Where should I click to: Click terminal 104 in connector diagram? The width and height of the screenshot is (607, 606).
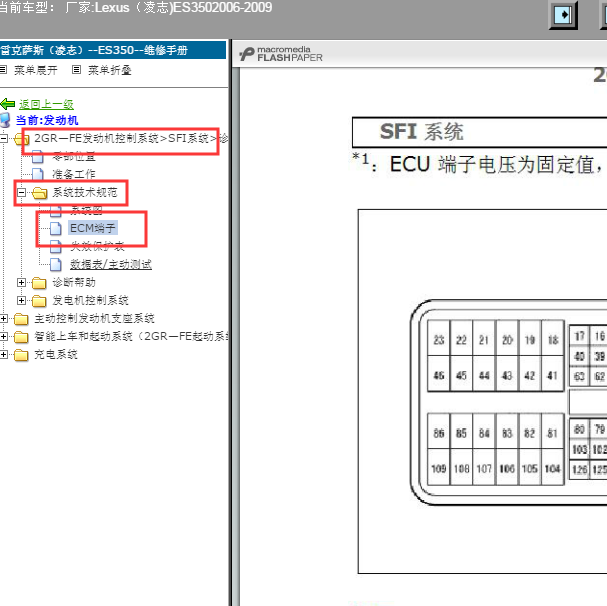(553, 467)
